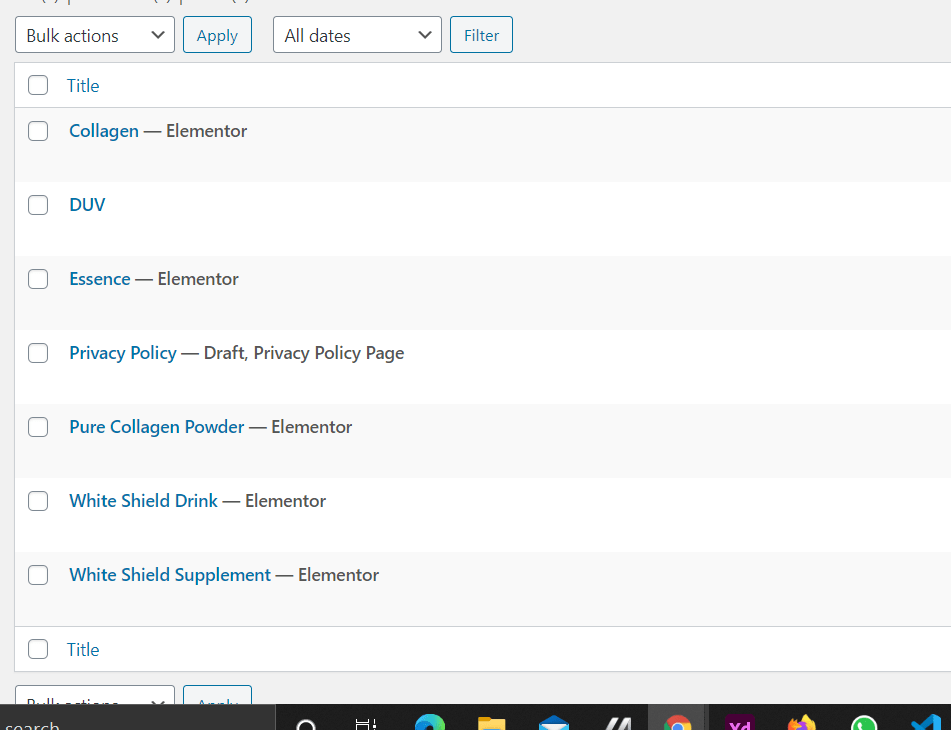Toggle the select-all checkbox in table footer

38,649
